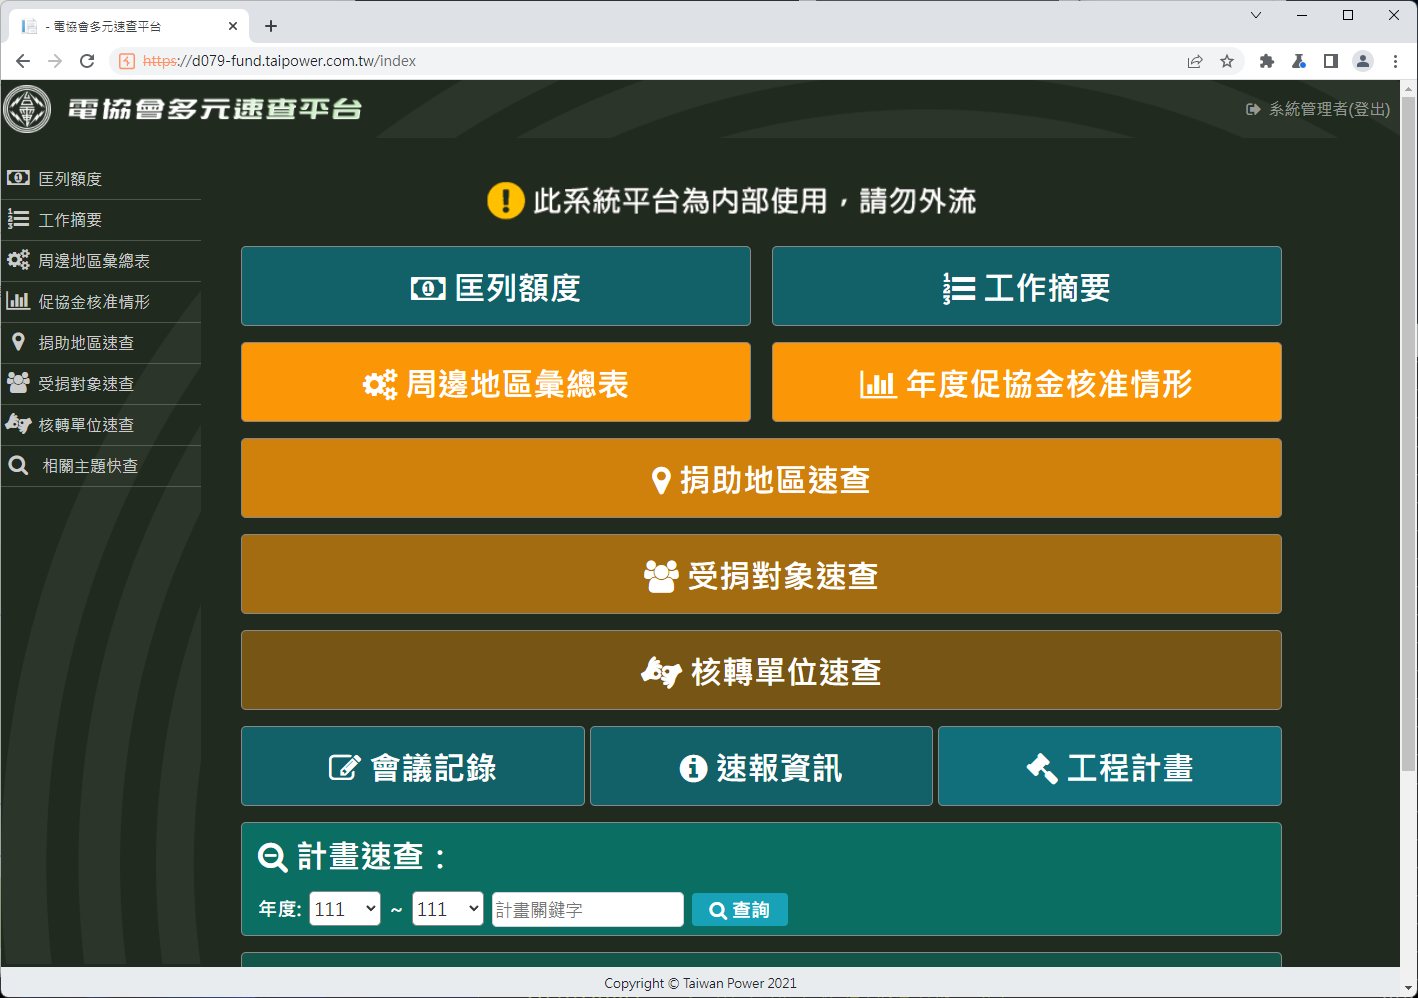
Task: Click the browser forward arrow
Action: [x=55, y=61]
